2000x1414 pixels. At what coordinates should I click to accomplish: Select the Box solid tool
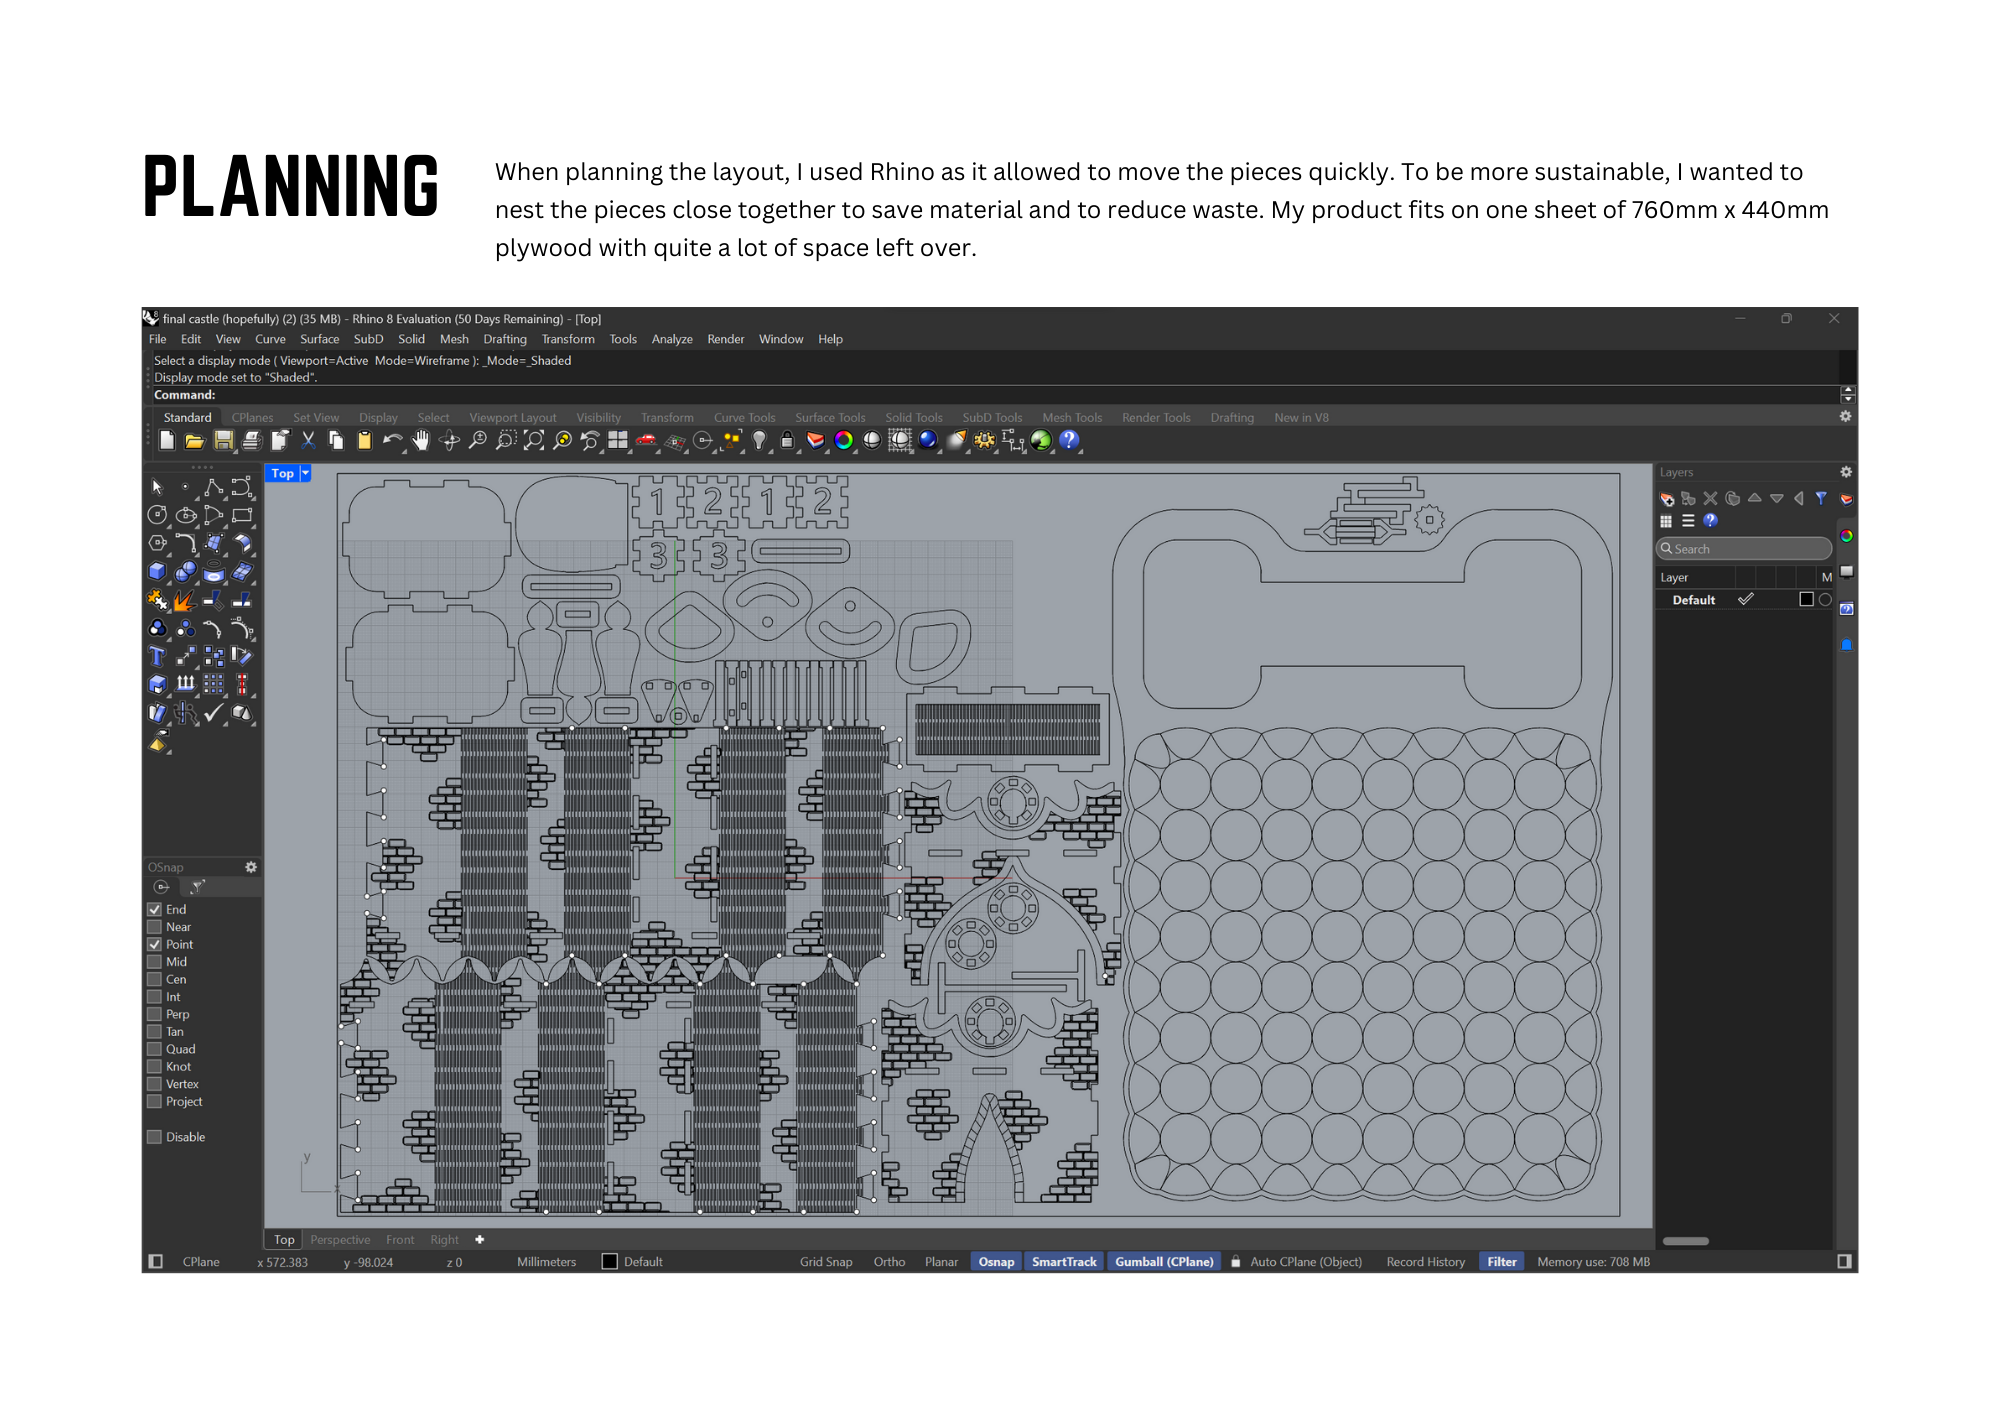(x=157, y=571)
